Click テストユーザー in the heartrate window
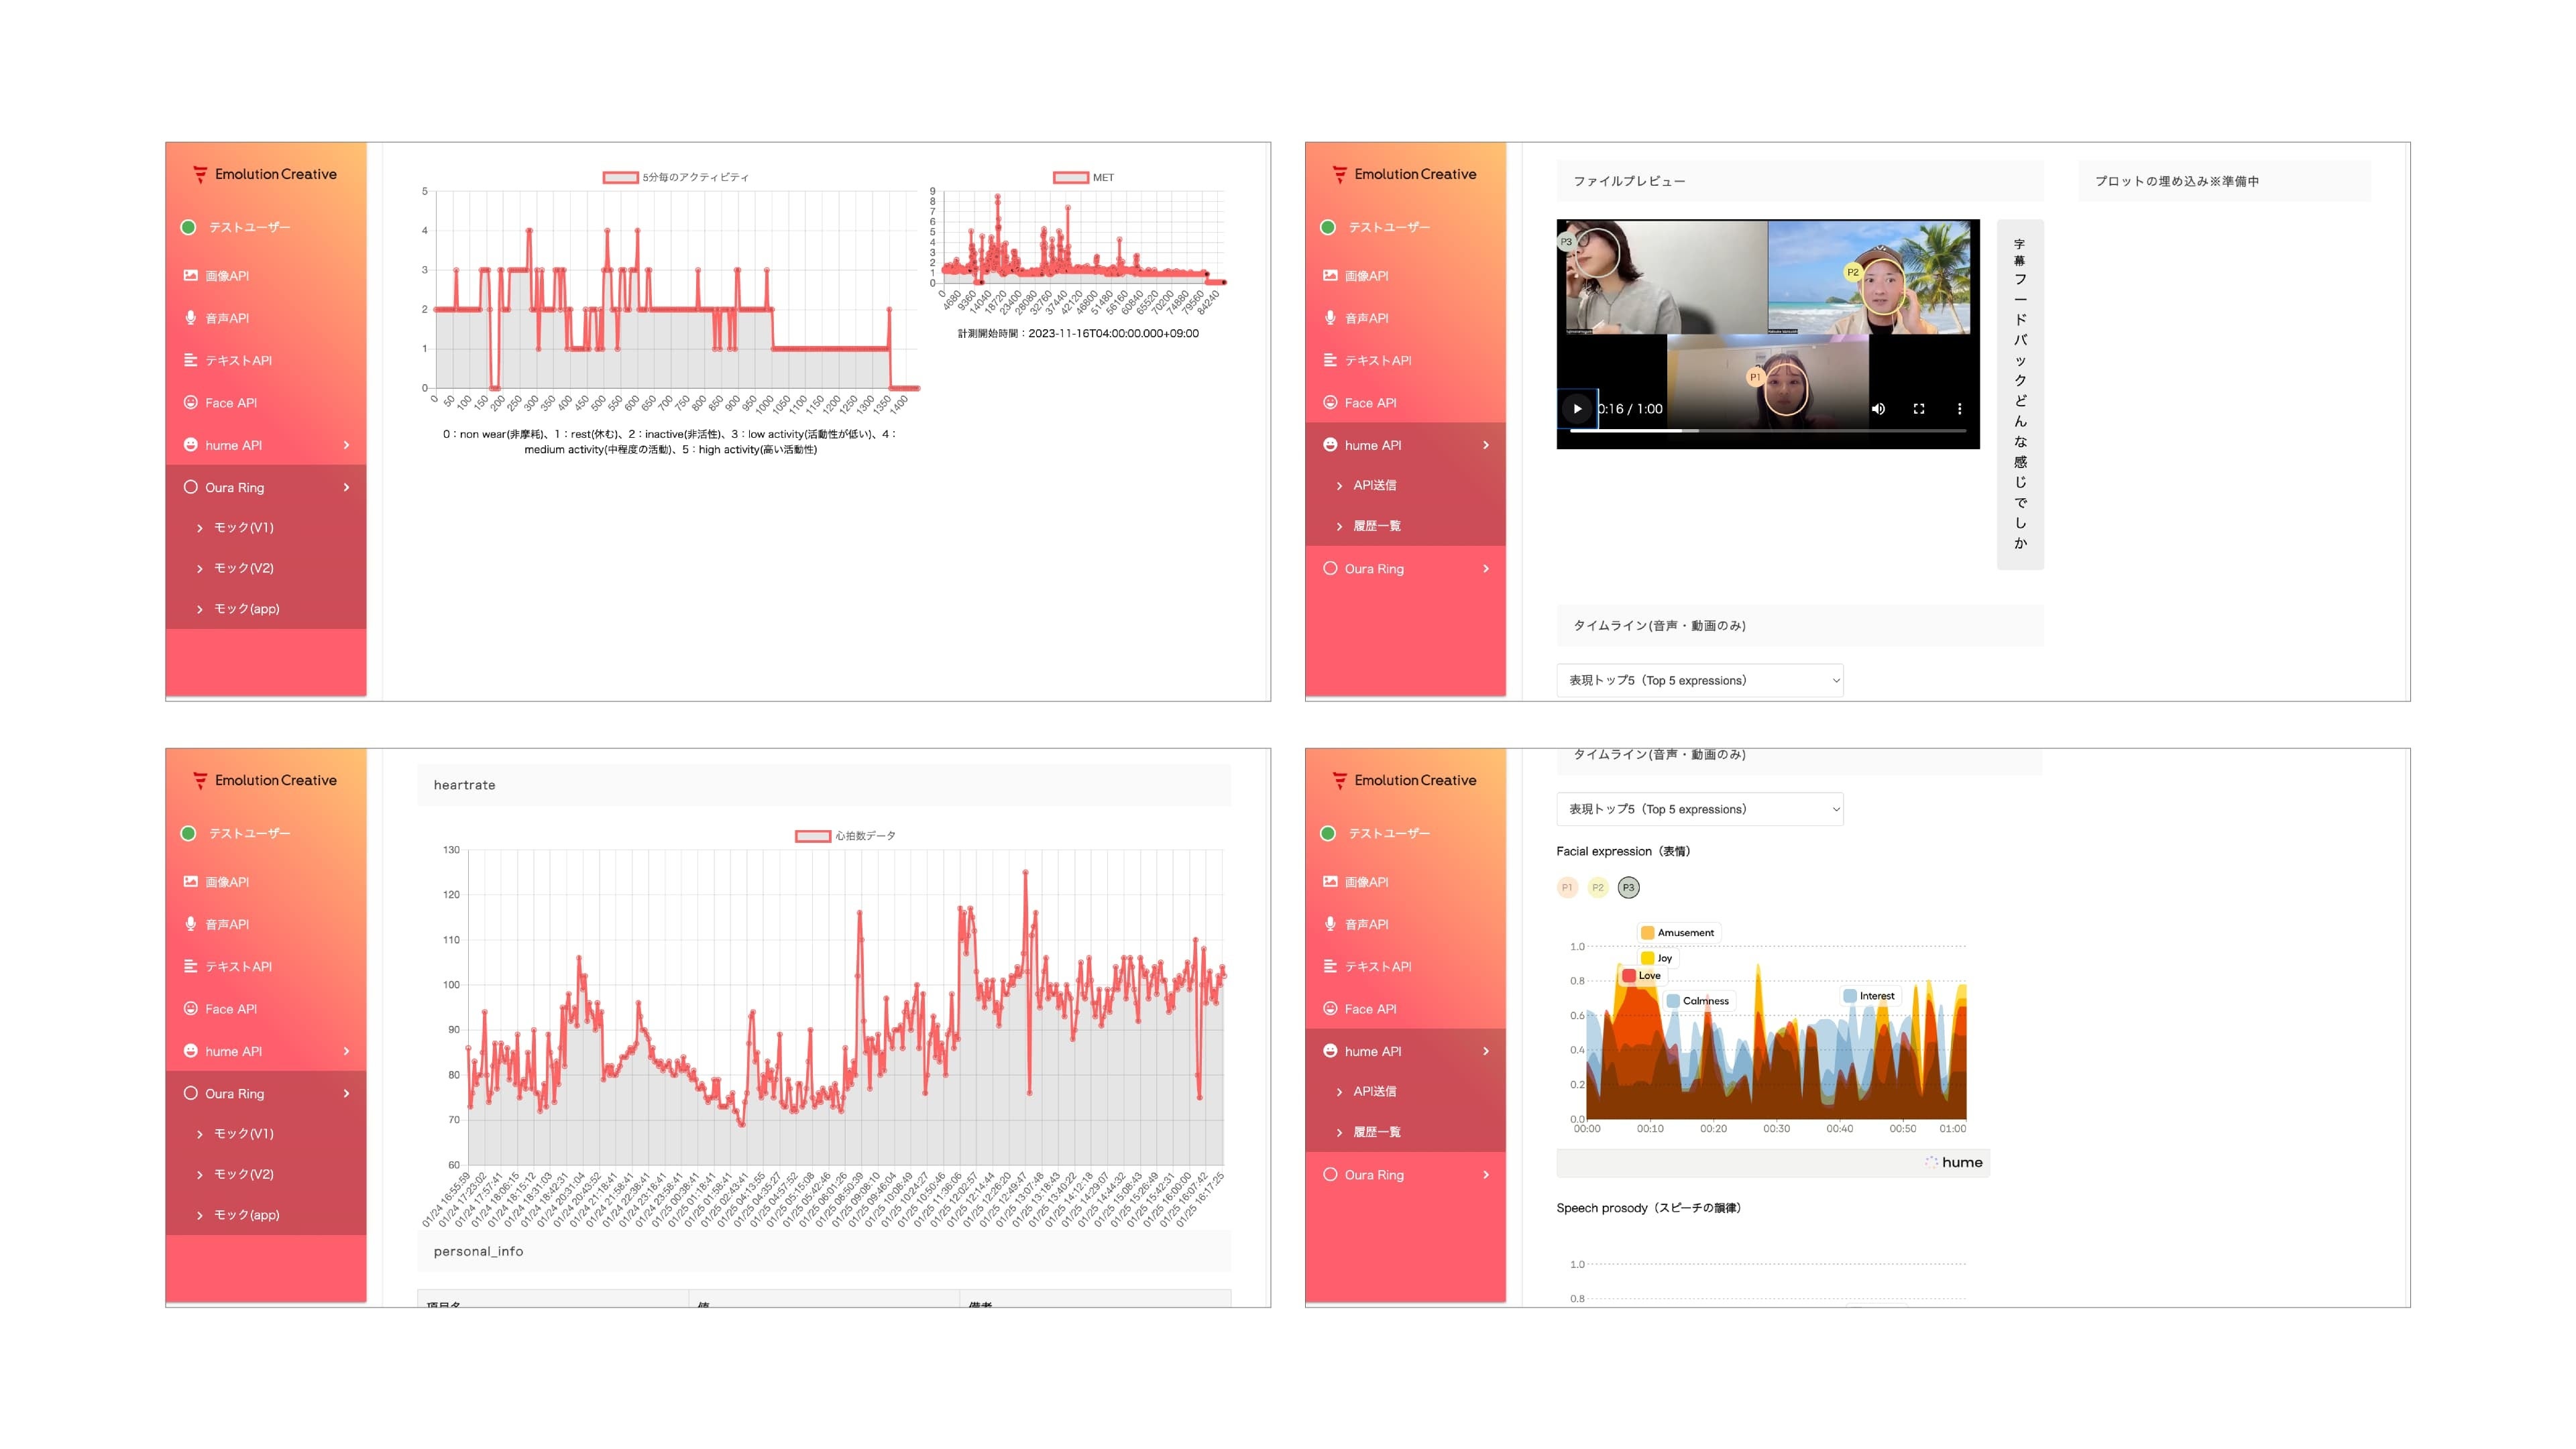The width and height of the screenshot is (2576, 1449). pos(250,833)
